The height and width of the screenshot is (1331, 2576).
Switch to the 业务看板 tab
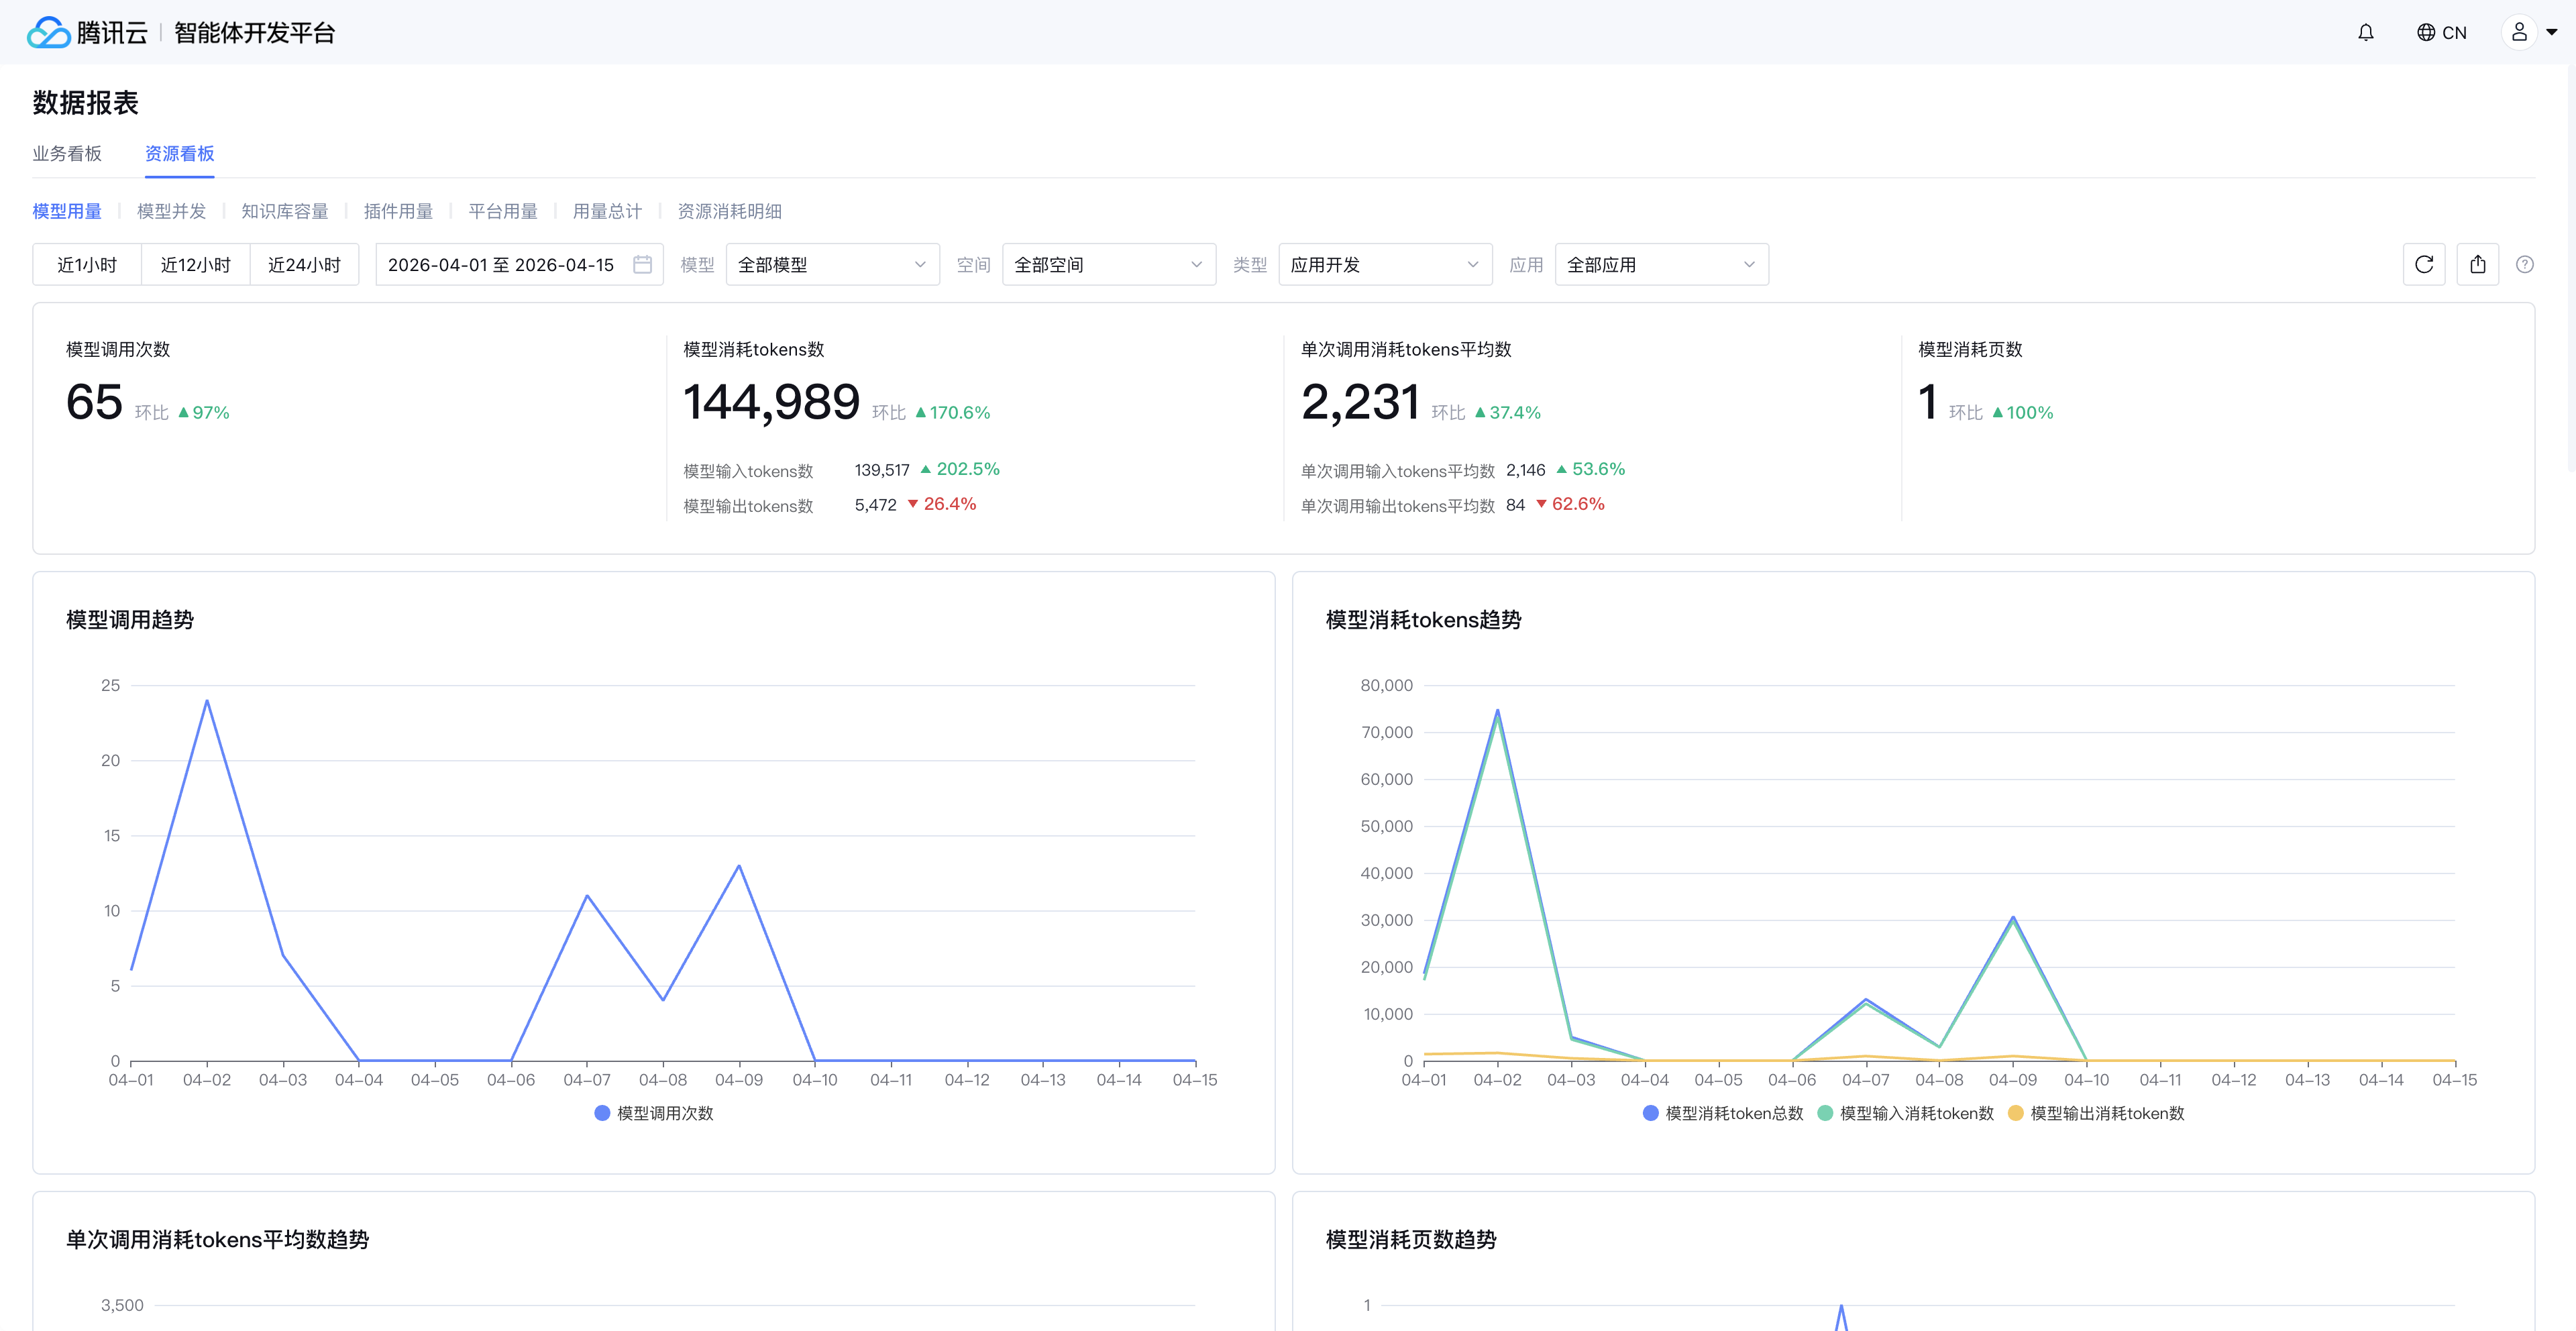coord(67,154)
